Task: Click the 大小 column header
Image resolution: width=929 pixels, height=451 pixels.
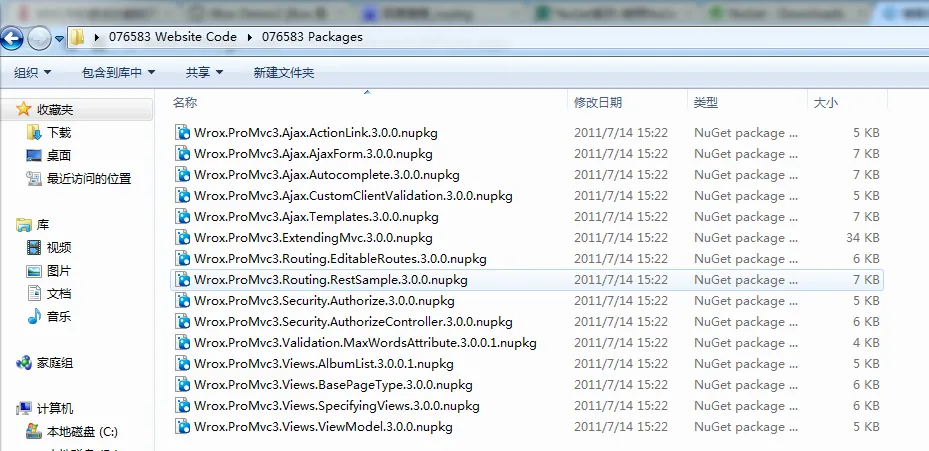Action: click(x=826, y=103)
